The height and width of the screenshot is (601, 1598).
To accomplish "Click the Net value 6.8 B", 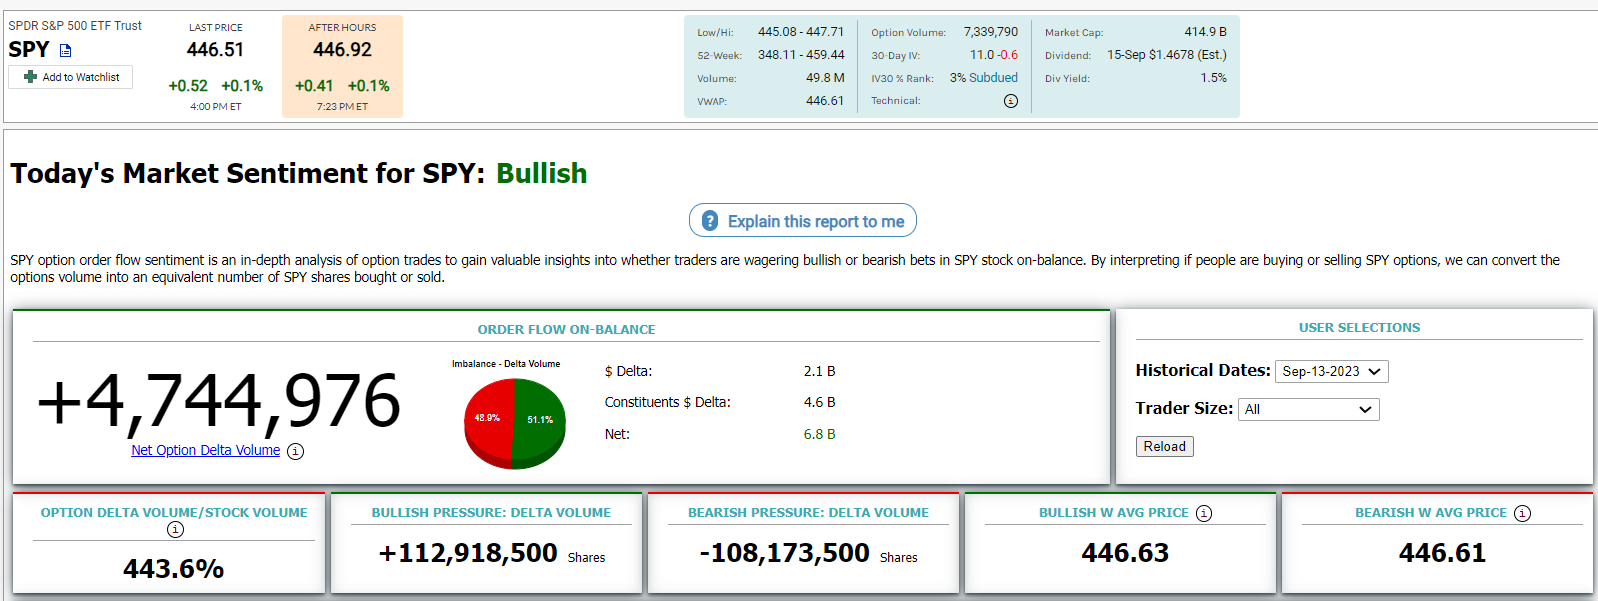I will click(x=819, y=434).
